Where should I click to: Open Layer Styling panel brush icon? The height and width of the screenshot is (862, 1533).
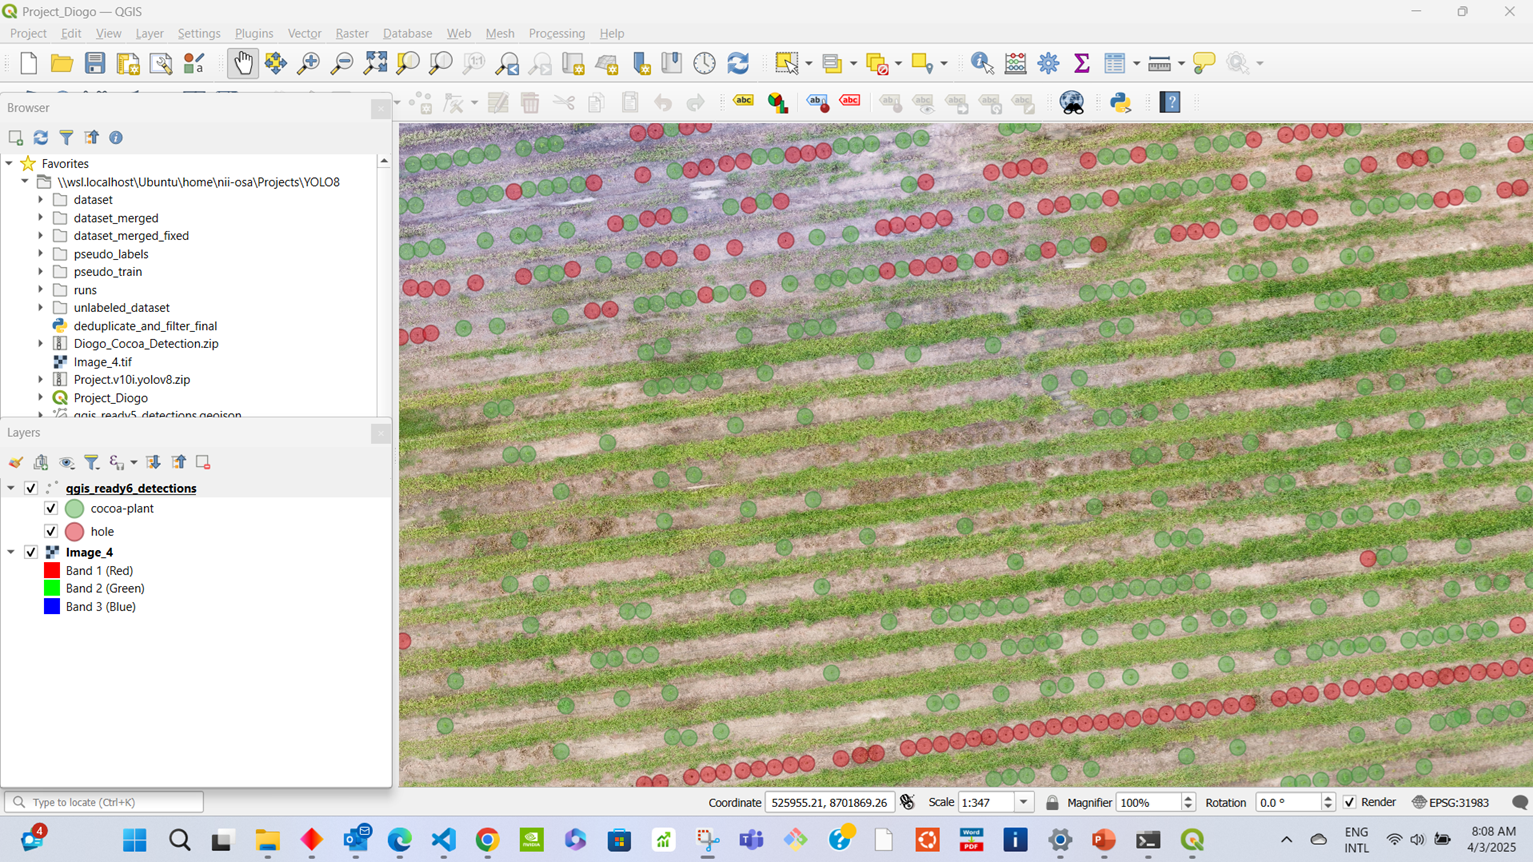click(x=15, y=462)
